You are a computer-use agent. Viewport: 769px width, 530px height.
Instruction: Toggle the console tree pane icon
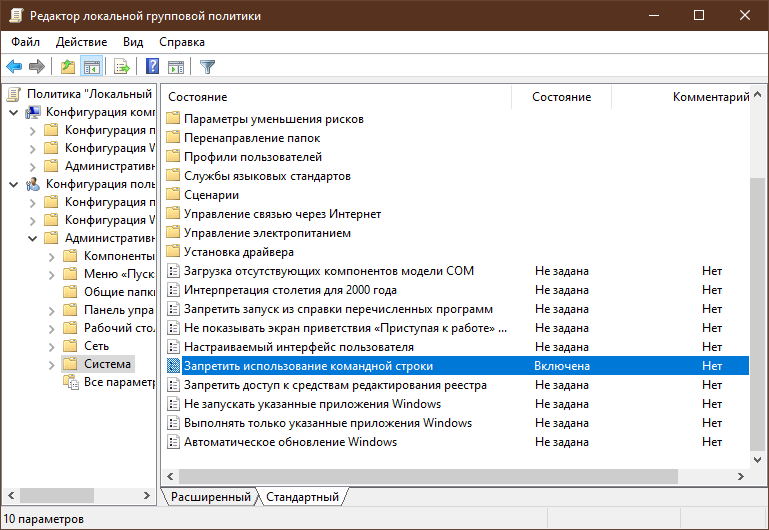pyautogui.click(x=92, y=66)
